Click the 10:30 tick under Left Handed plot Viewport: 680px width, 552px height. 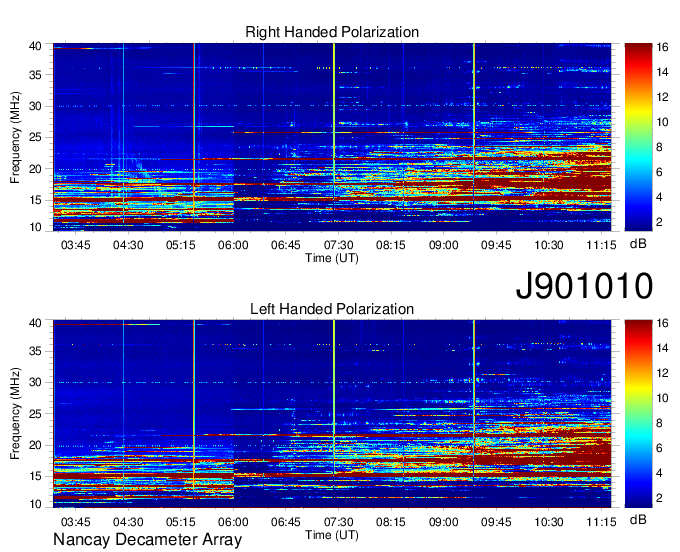549,522
